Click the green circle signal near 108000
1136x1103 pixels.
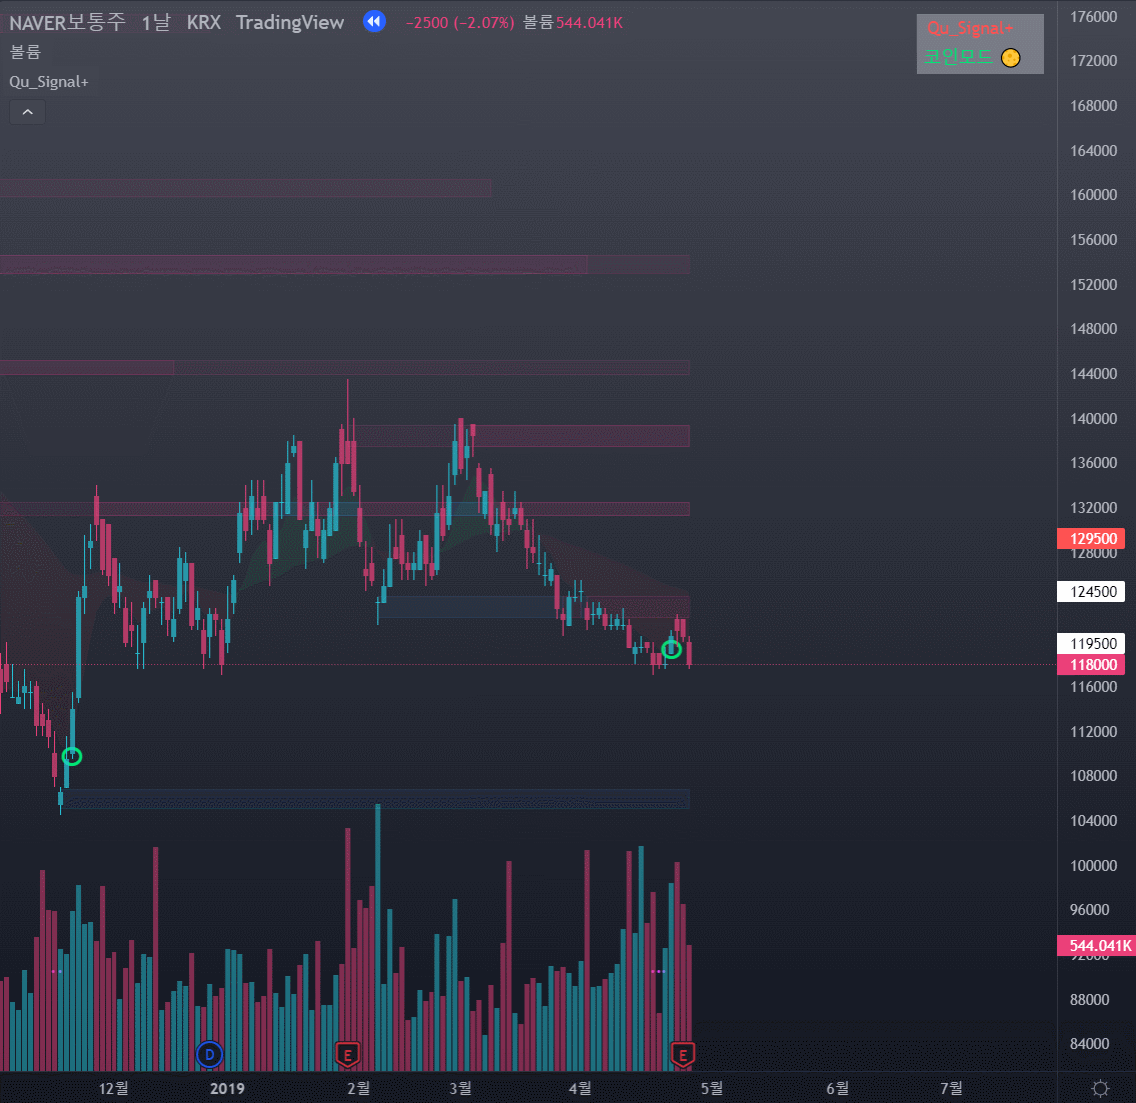tap(72, 757)
